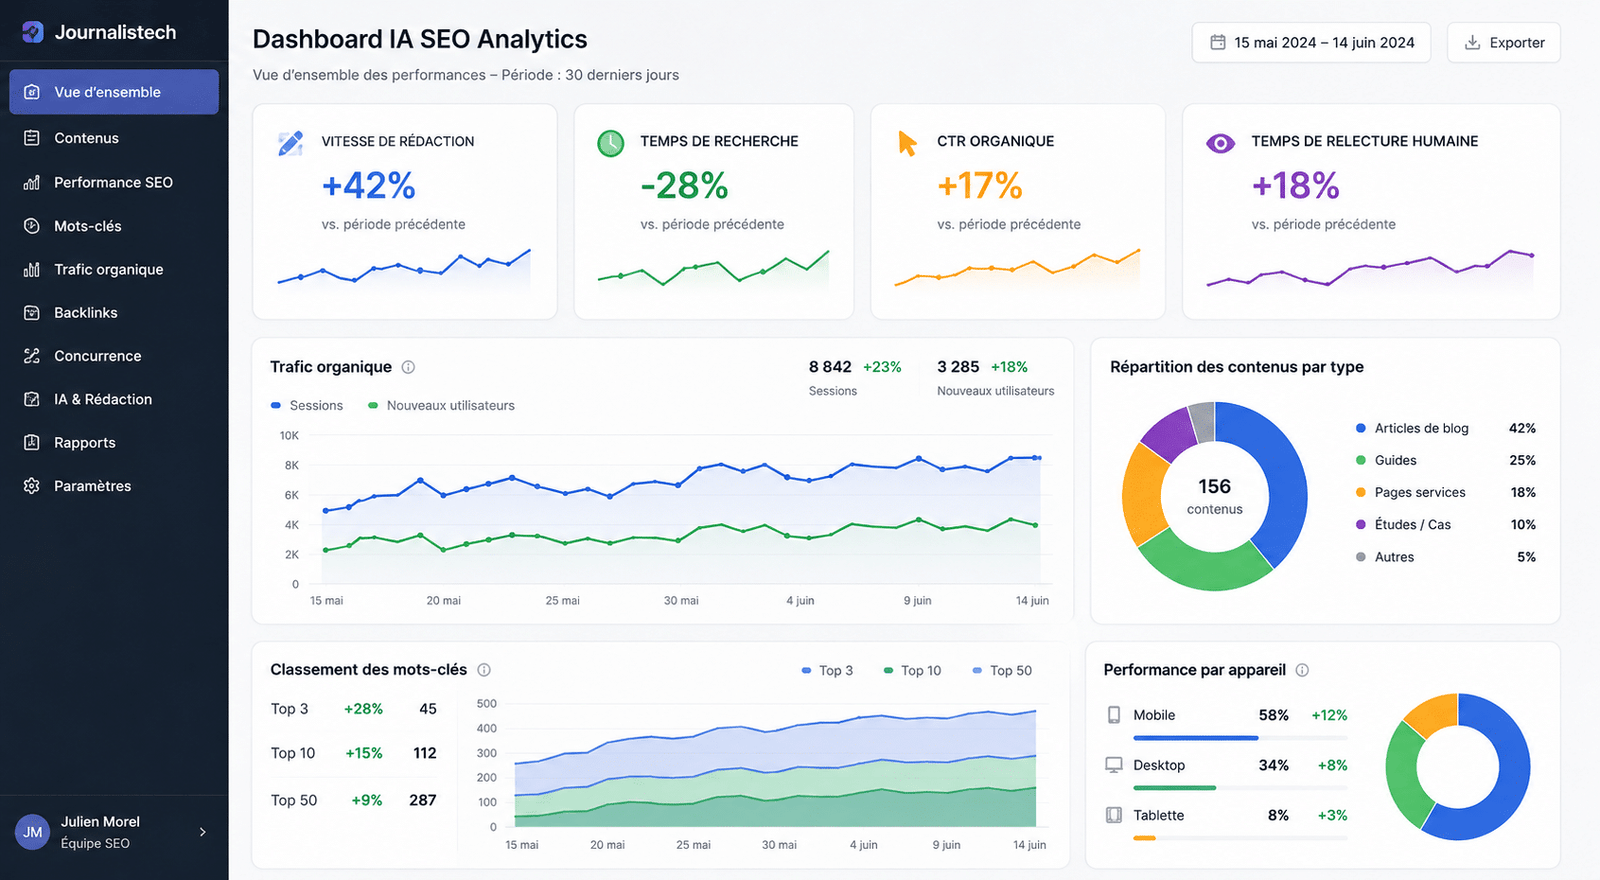Click the +42% value on Vitesse de rédaction

(x=368, y=186)
